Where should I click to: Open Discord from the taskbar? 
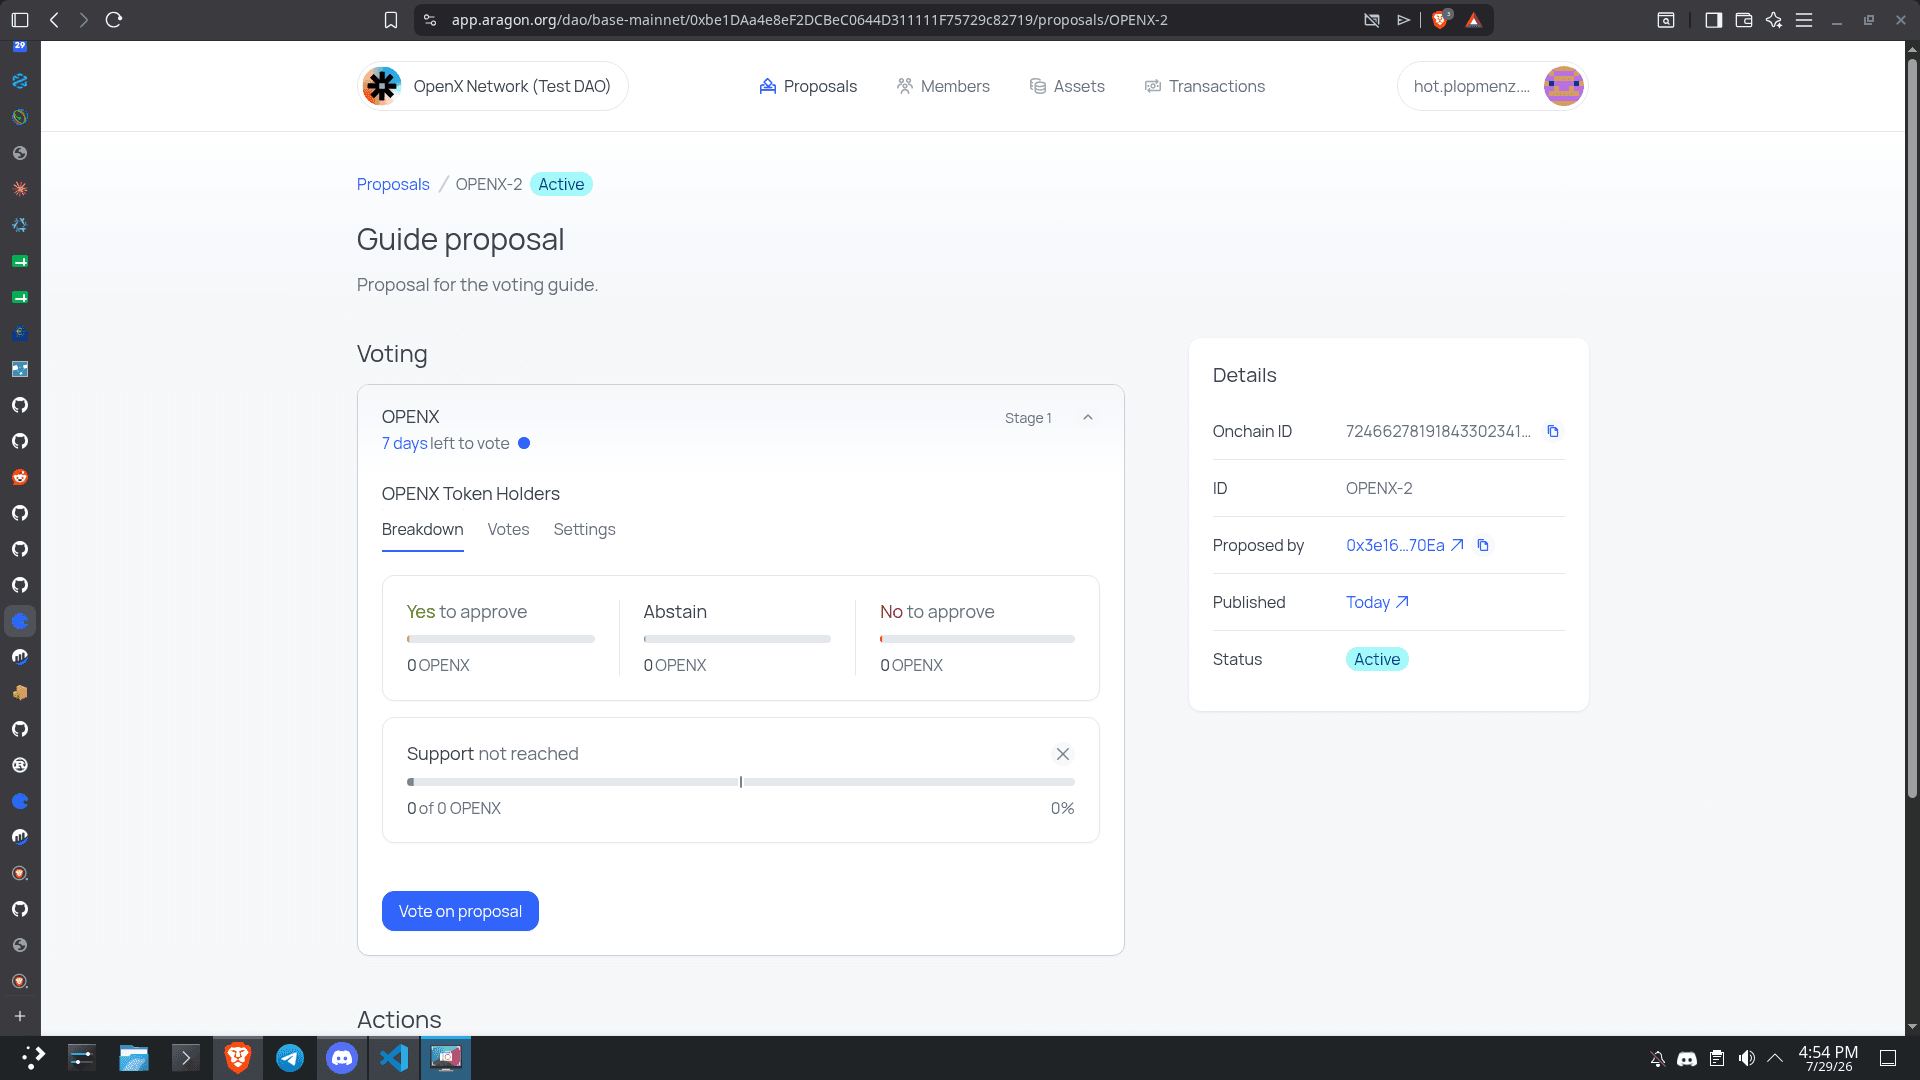[x=342, y=1058]
